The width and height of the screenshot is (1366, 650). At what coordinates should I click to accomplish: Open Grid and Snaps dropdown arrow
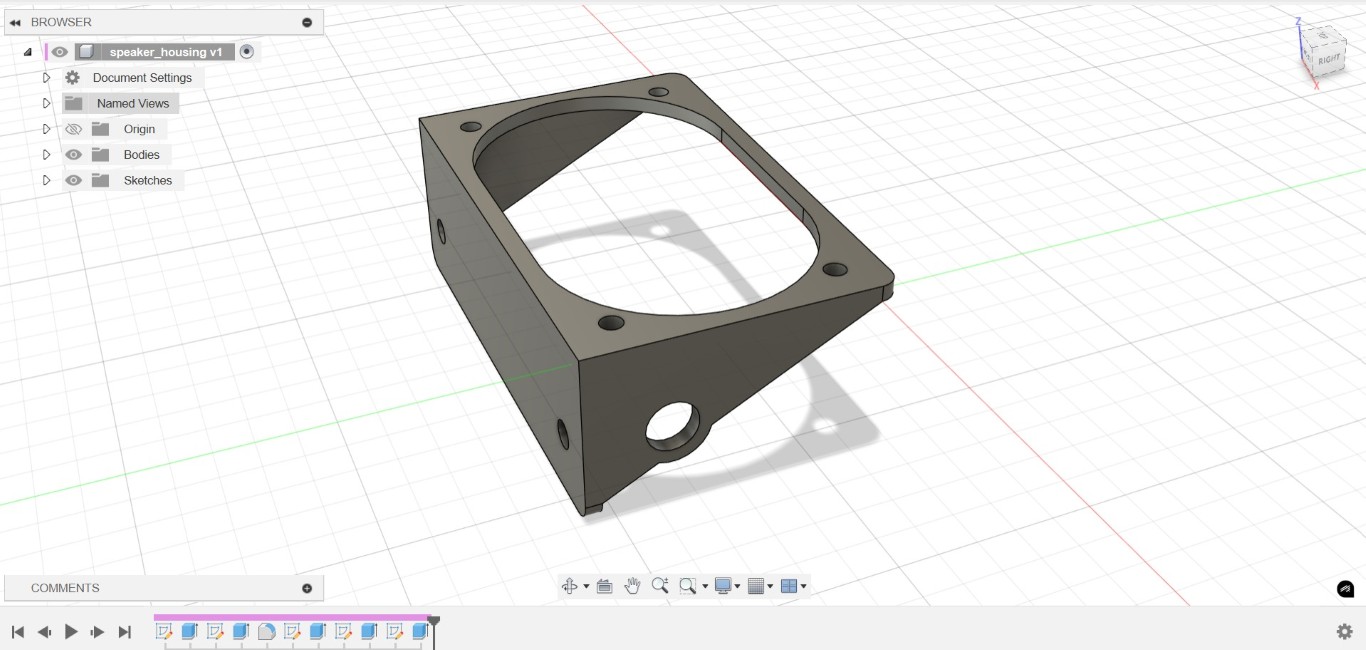(x=770, y=587)
